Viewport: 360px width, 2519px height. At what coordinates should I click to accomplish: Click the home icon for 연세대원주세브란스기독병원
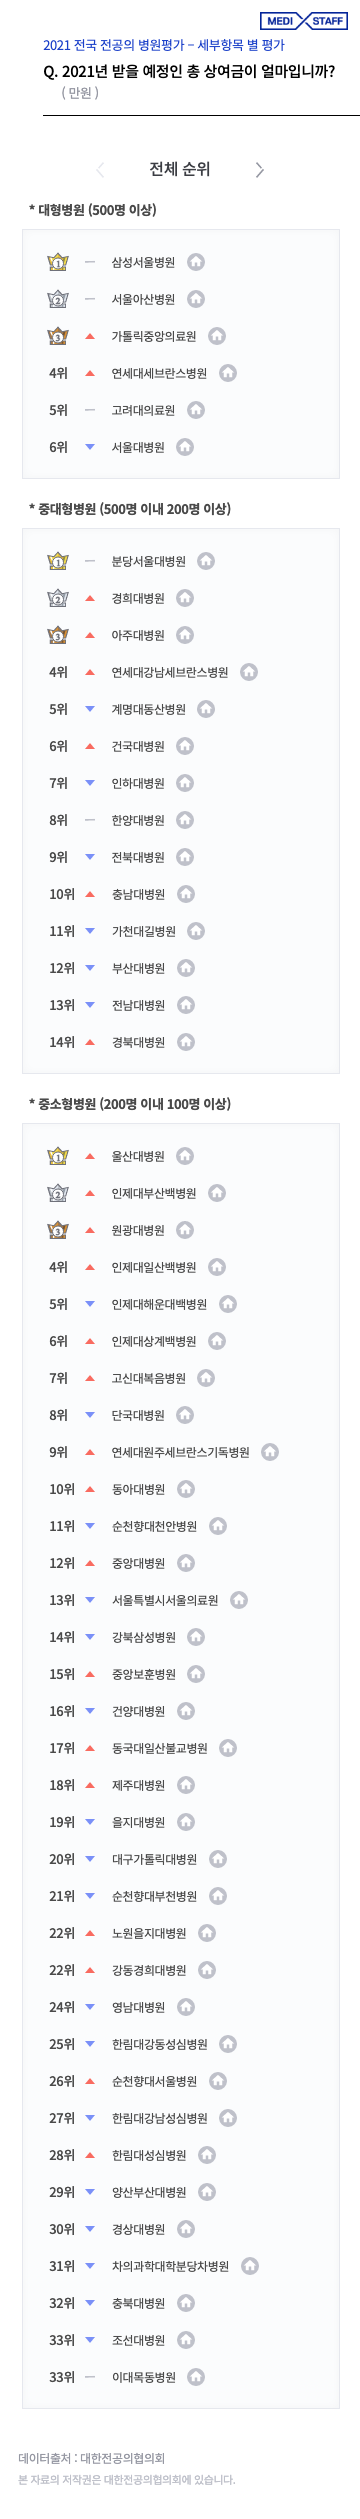click(270, 1452)
